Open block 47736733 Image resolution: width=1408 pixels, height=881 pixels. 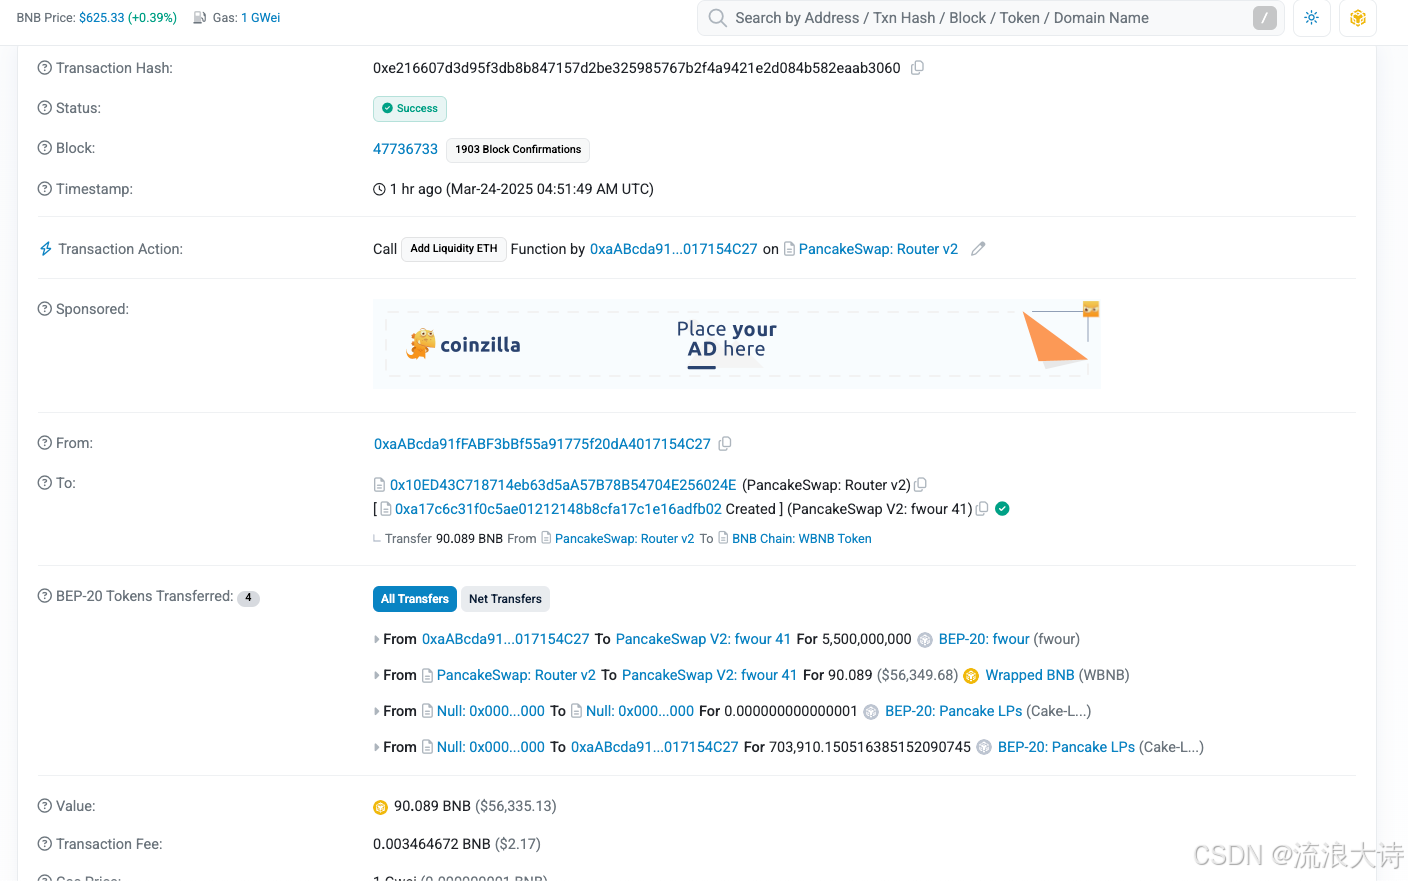[x=405, y=149]
